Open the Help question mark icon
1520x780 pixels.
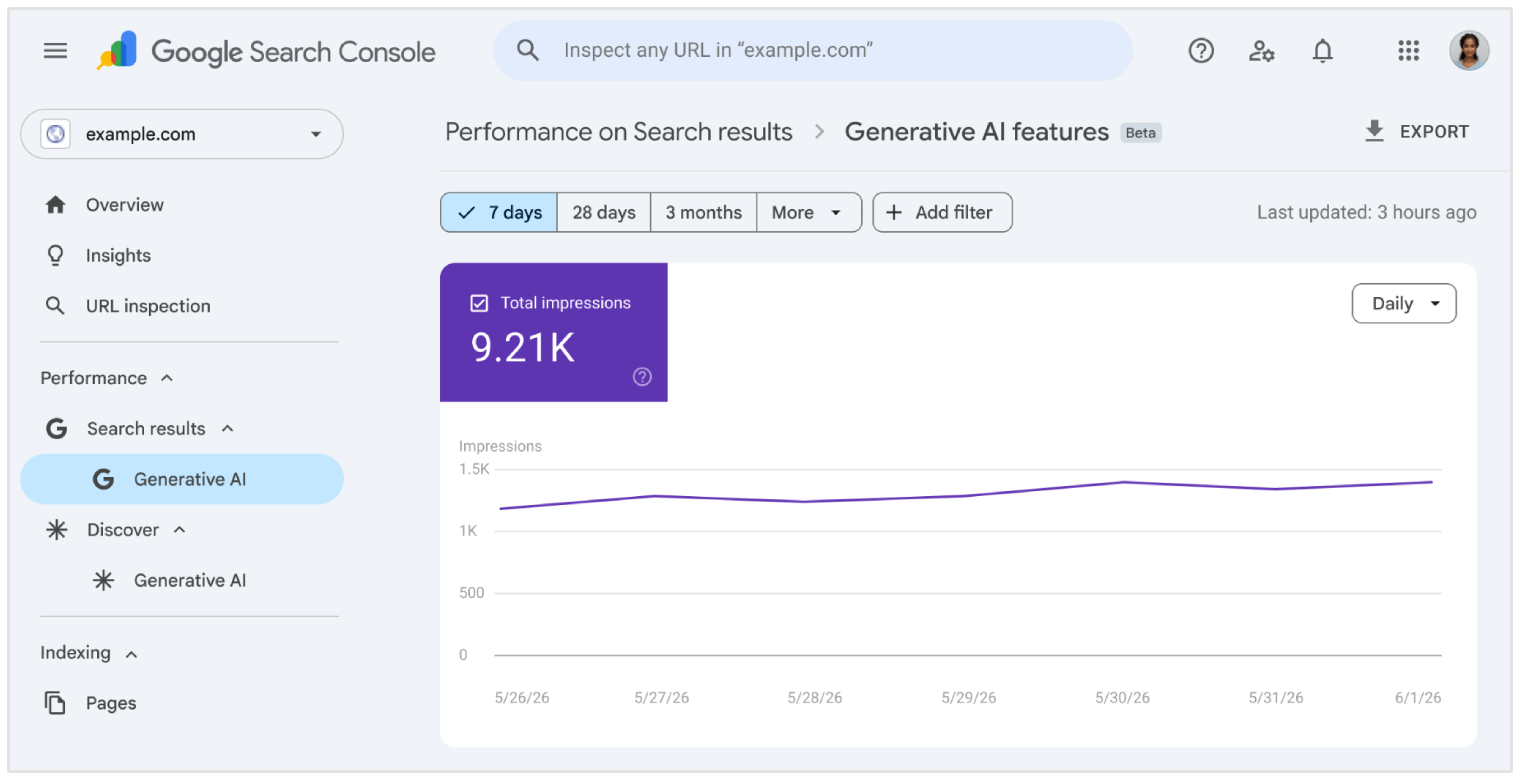1201,51
